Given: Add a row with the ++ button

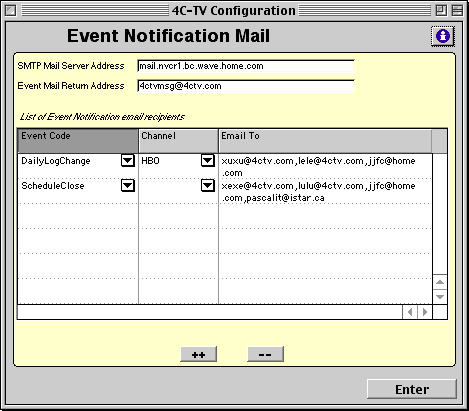Looking at the screenshot, I should [x=199, y=354].
